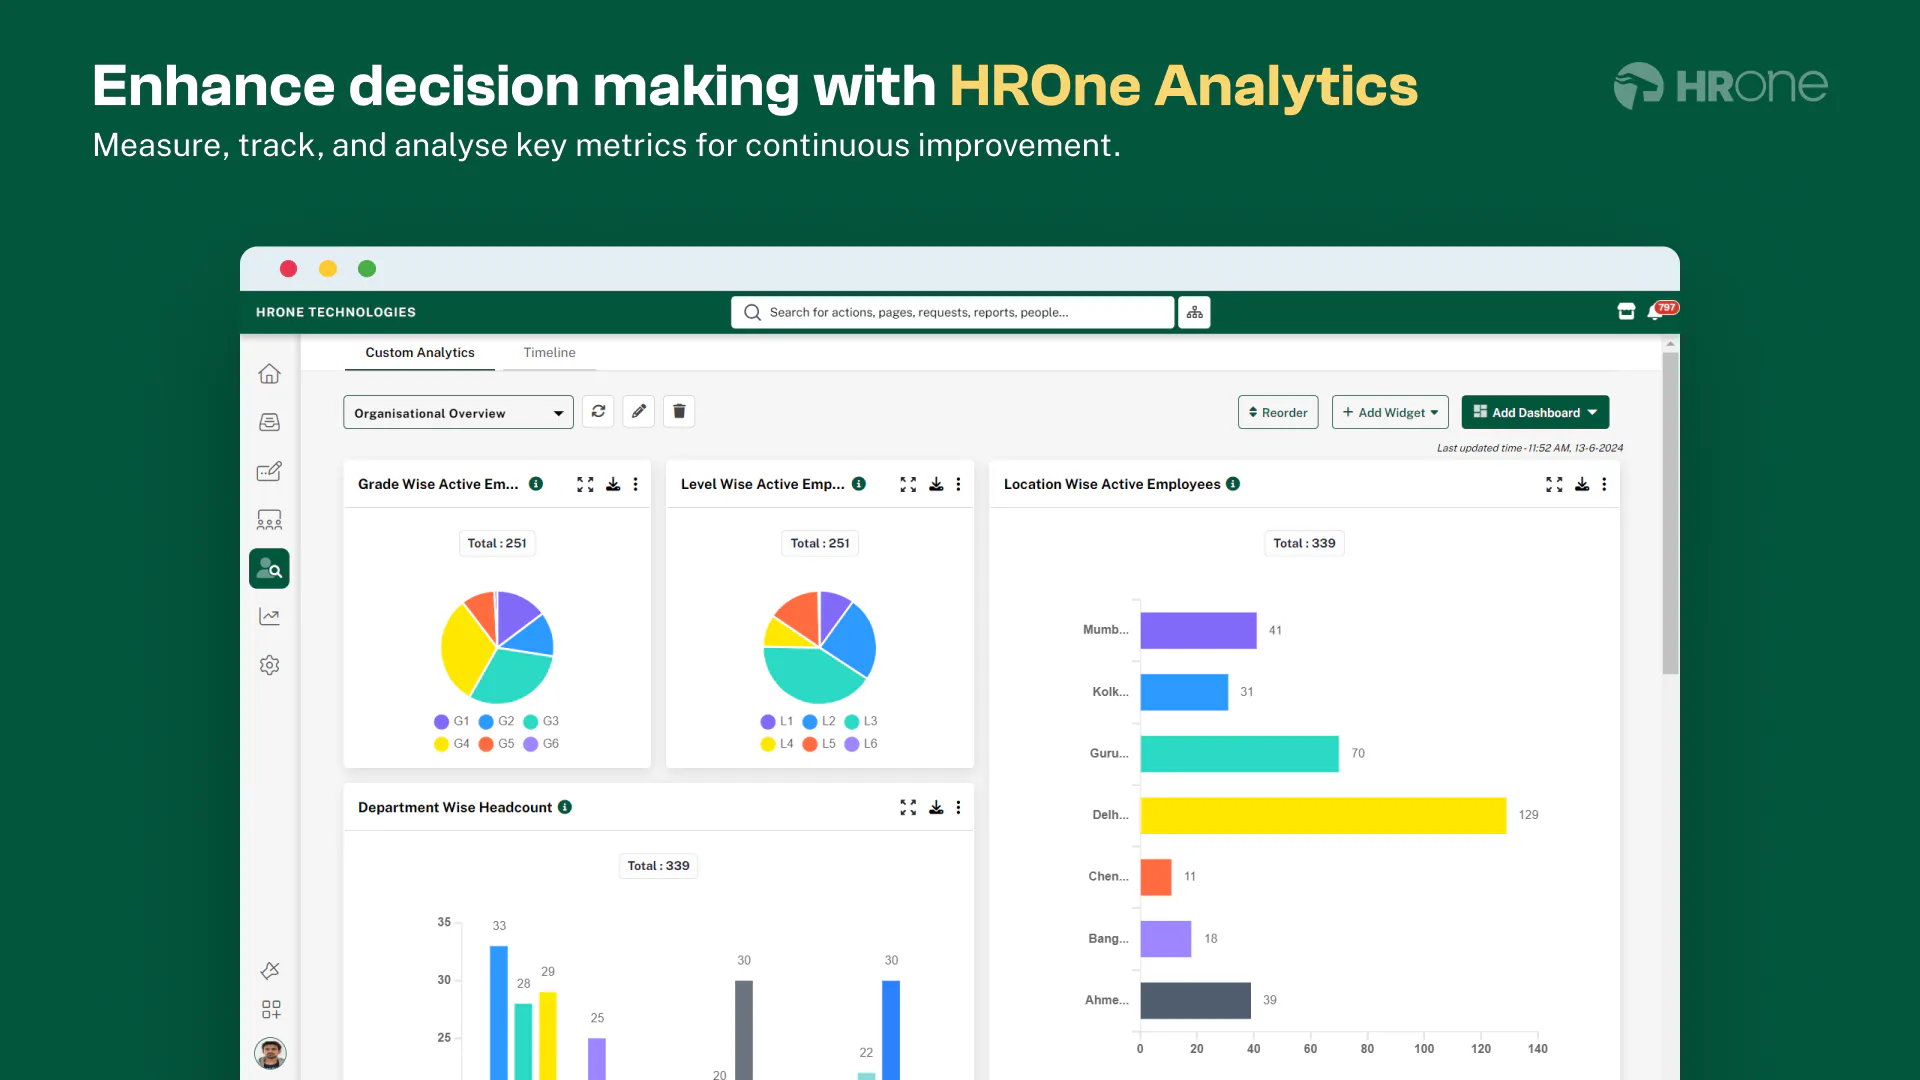Open the Inbox icon in the sidebar
The width and height of the screenshot is (1920, 1080).
coord(269,422)
